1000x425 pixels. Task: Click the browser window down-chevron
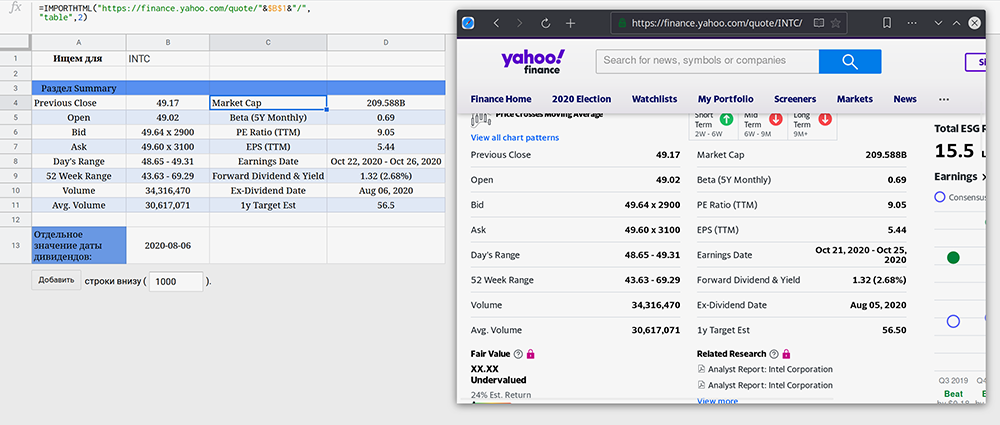(x=938, y=23)
